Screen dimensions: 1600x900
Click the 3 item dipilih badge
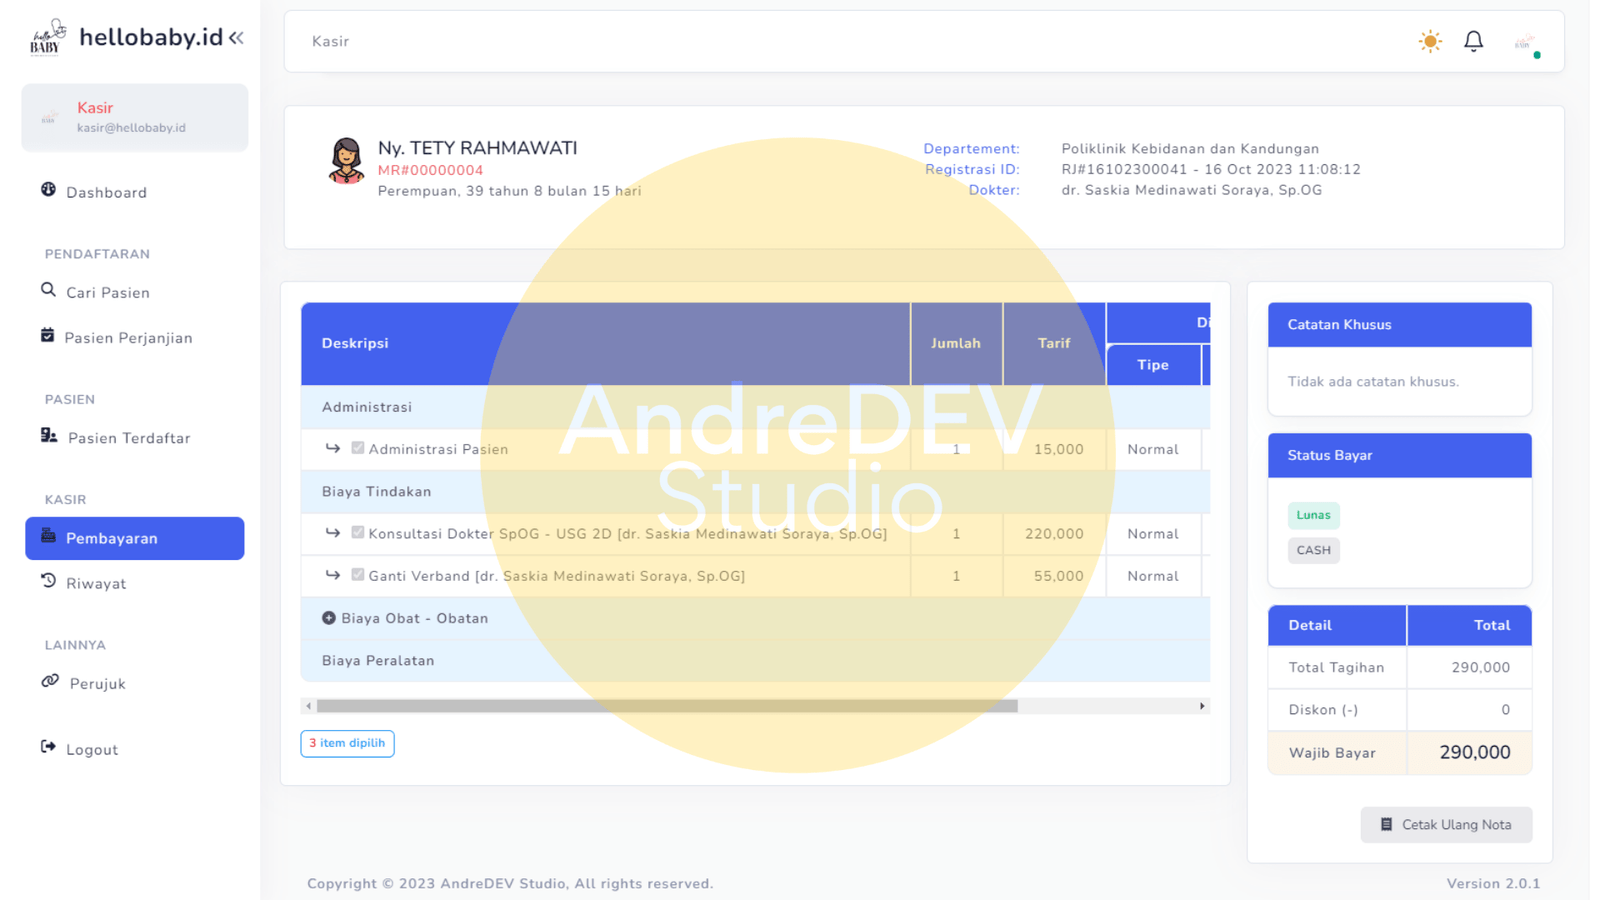347,743
